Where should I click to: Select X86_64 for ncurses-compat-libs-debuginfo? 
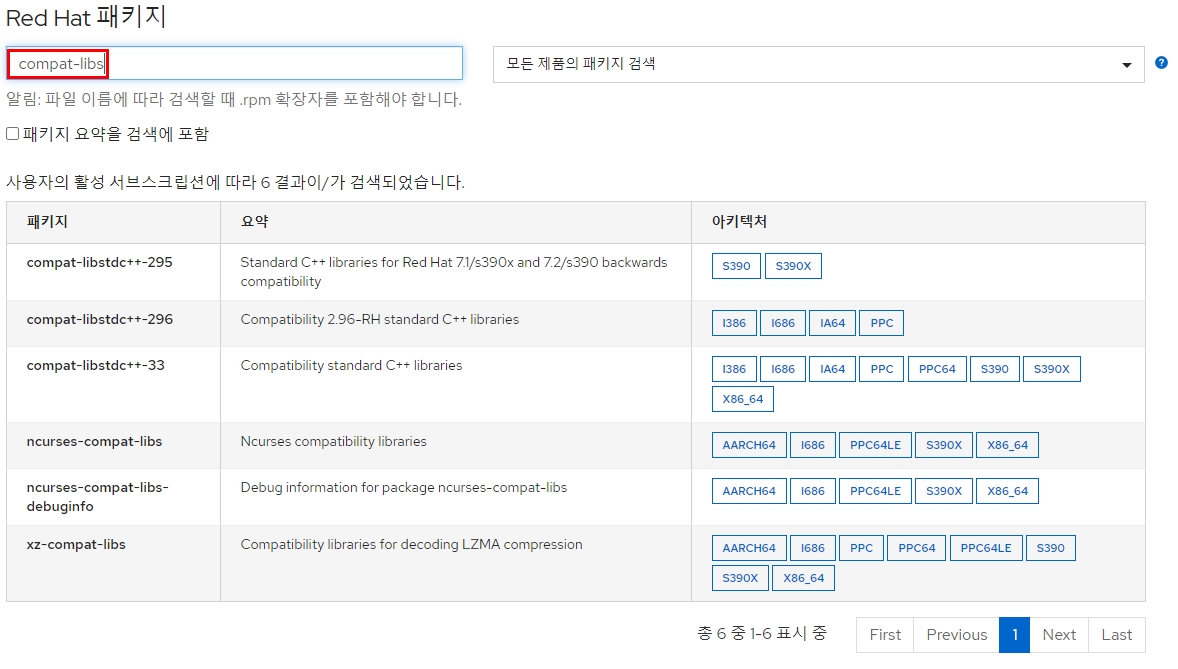1007,491
